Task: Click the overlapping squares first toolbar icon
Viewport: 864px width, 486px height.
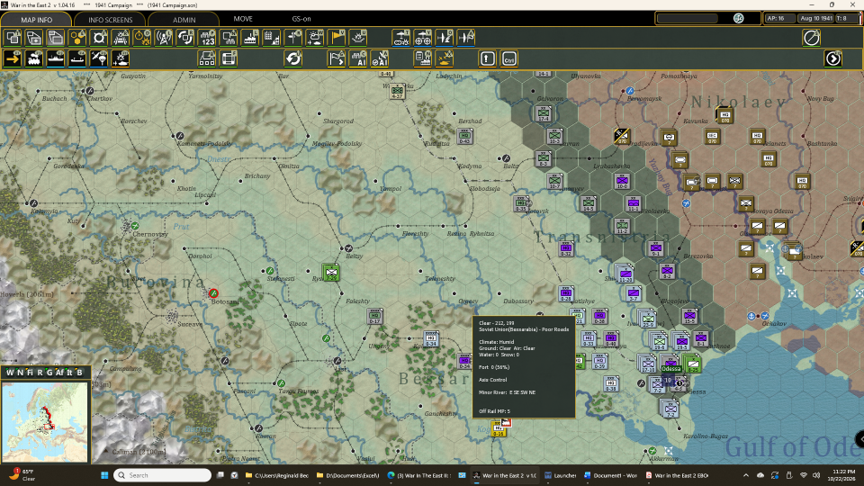Action: point(13,37)
